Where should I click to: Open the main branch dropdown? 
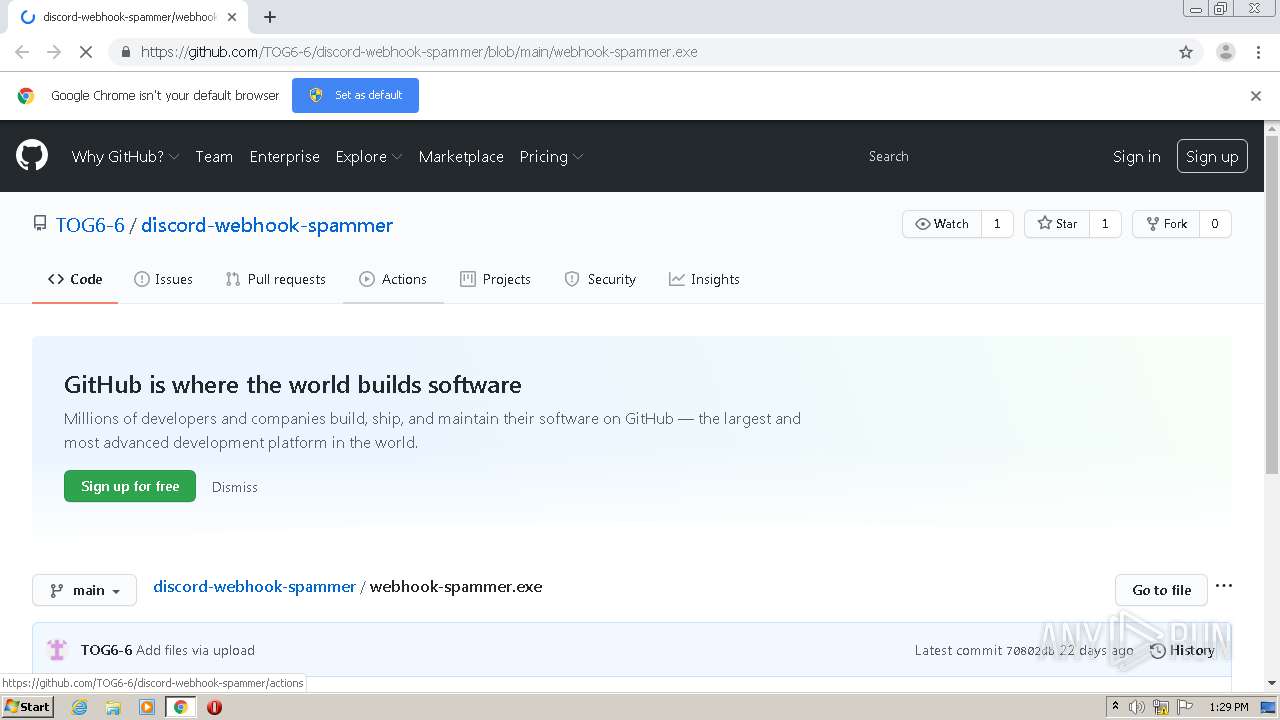click(84, 590)
